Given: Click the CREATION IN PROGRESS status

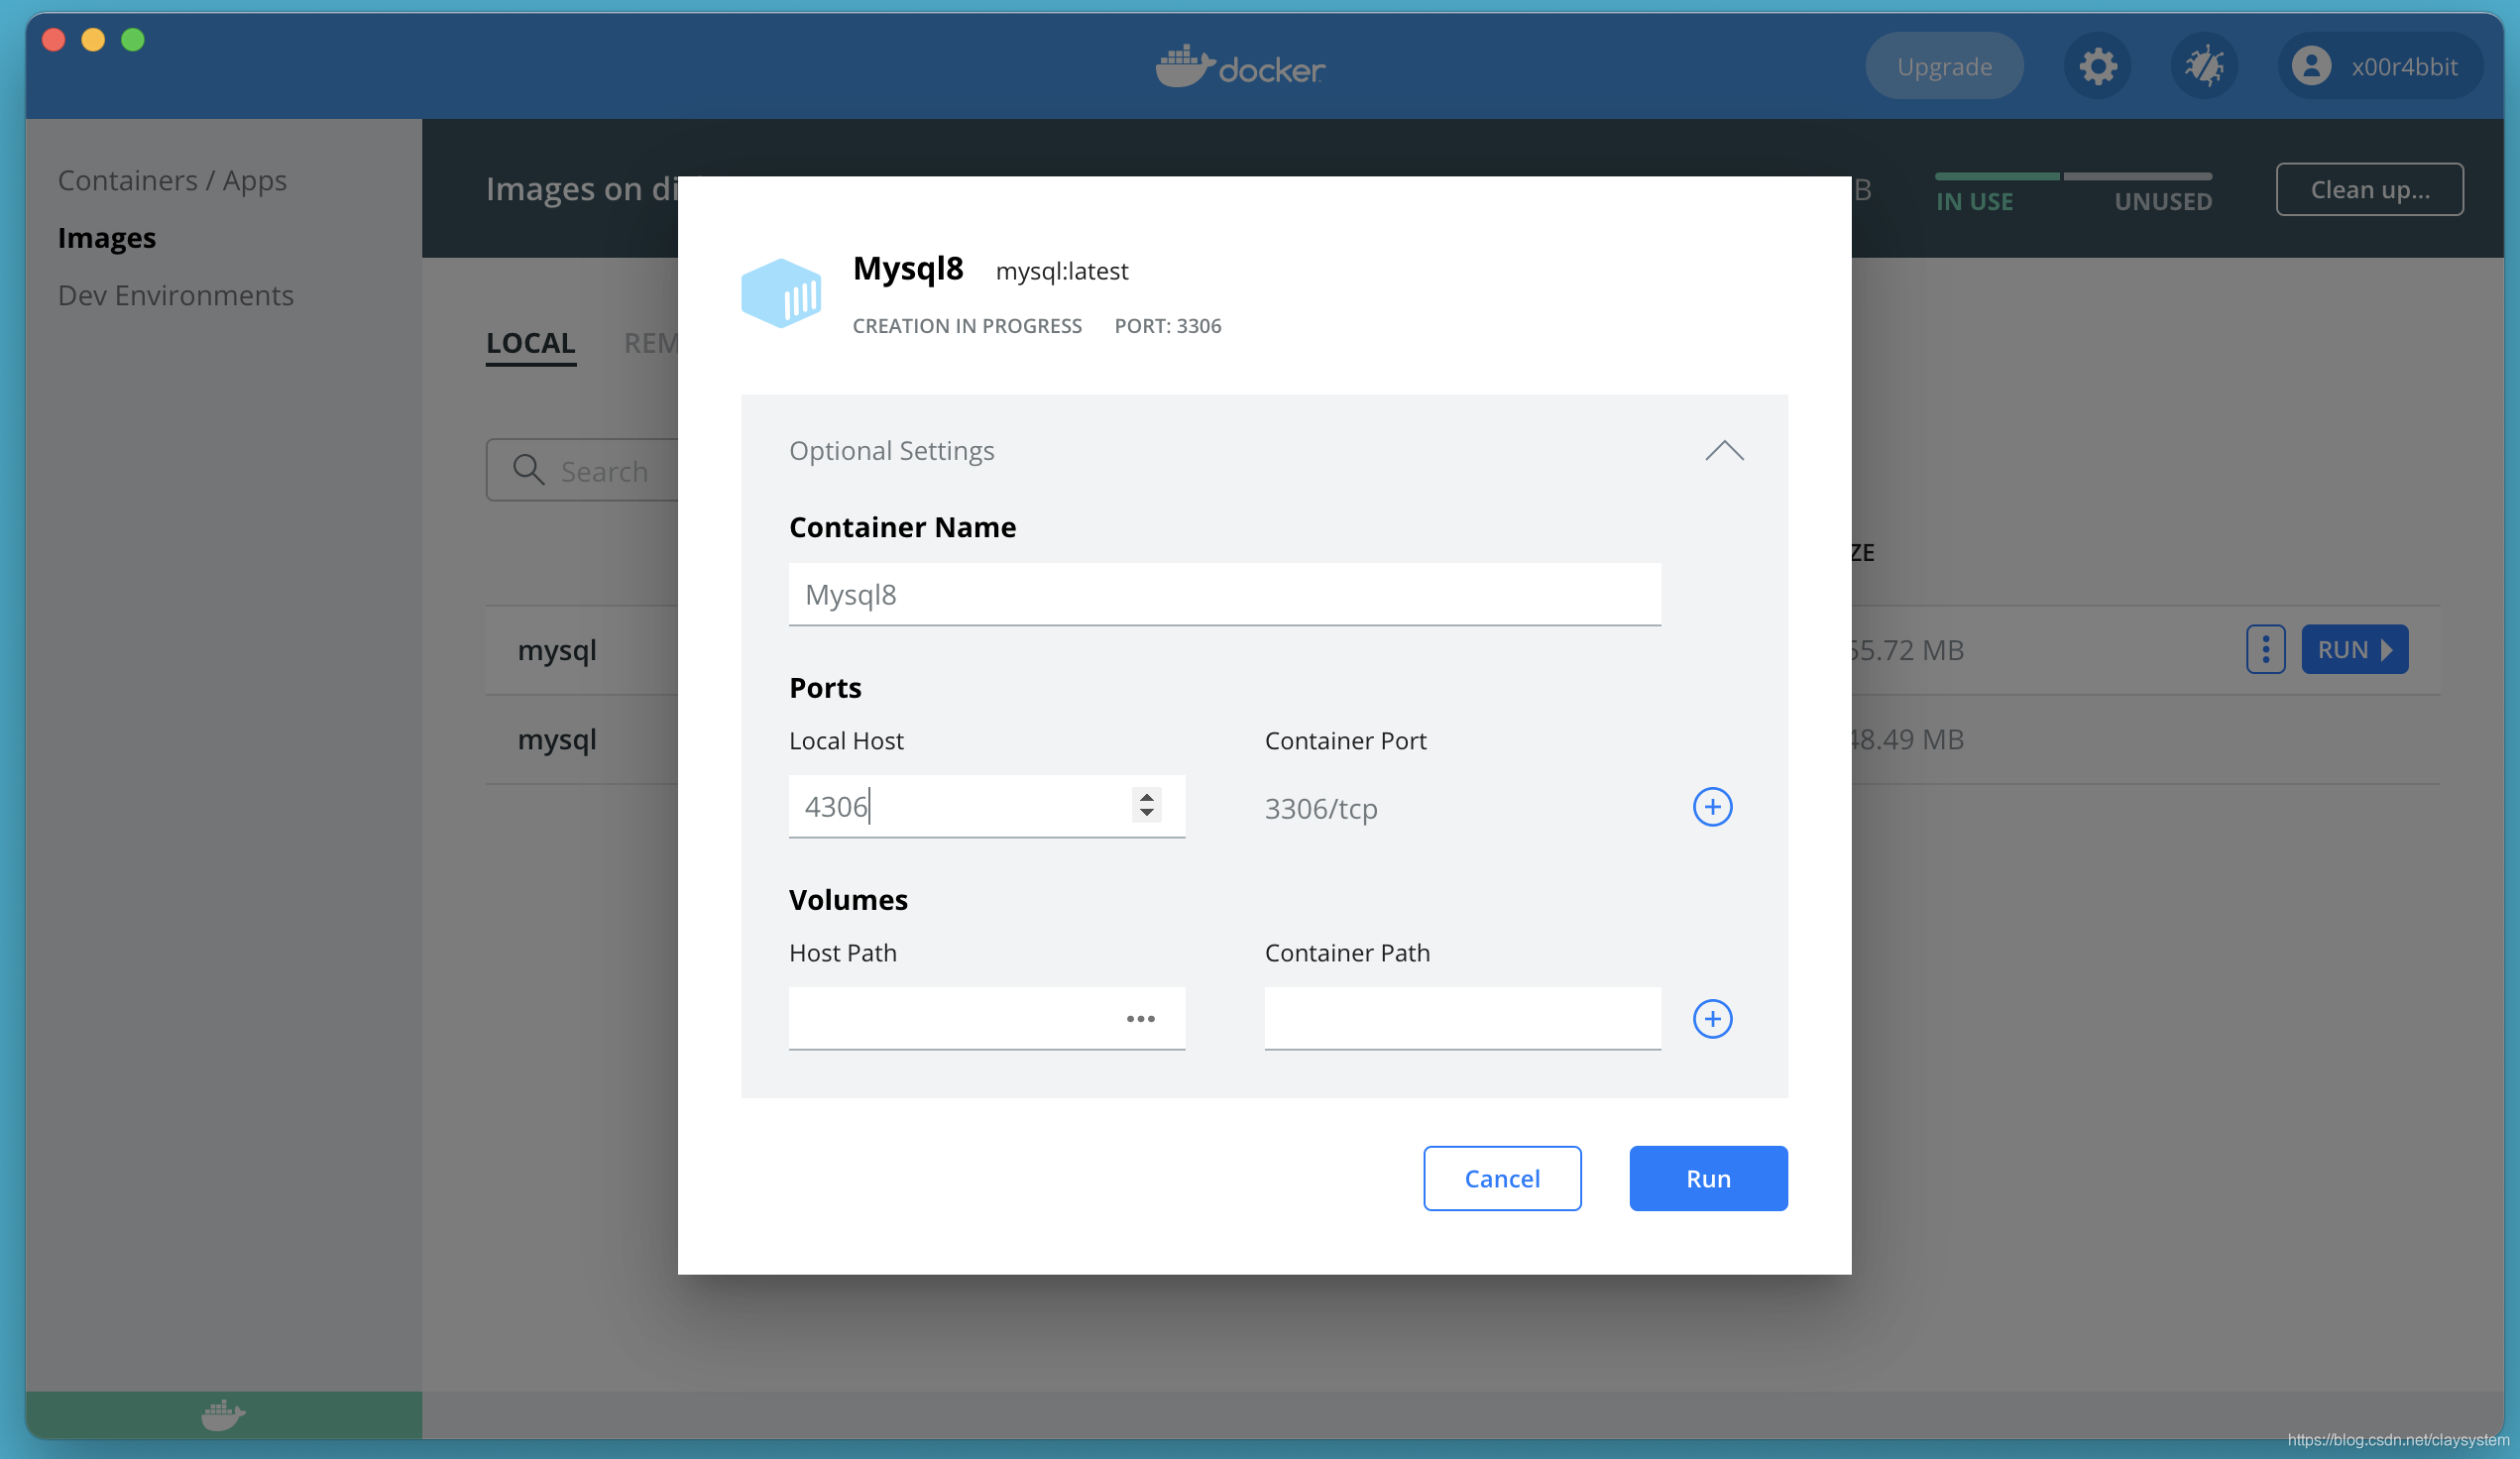Looking at the screenshot, I should point(966,326).
